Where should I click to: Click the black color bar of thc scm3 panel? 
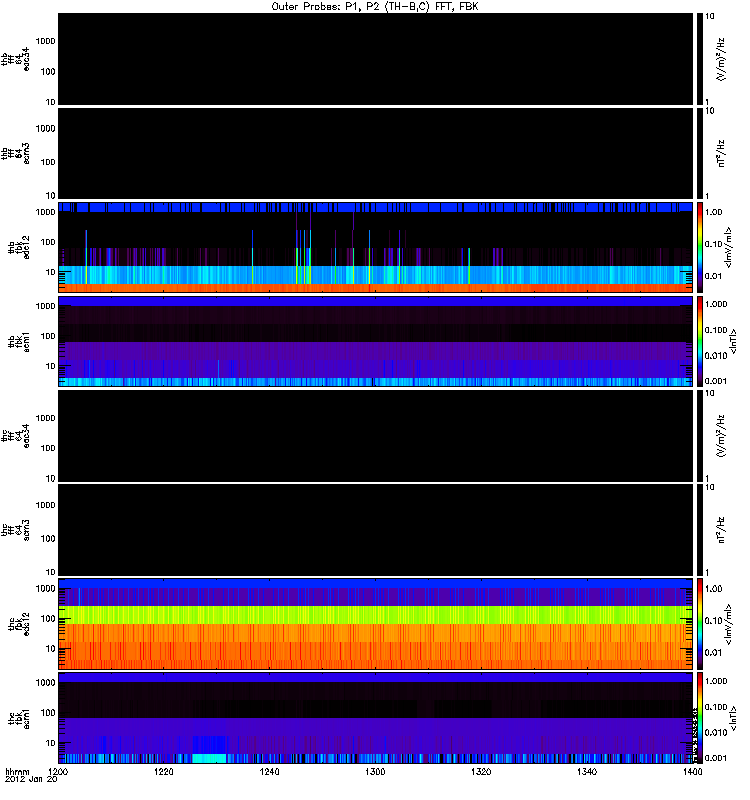point(700,530)
